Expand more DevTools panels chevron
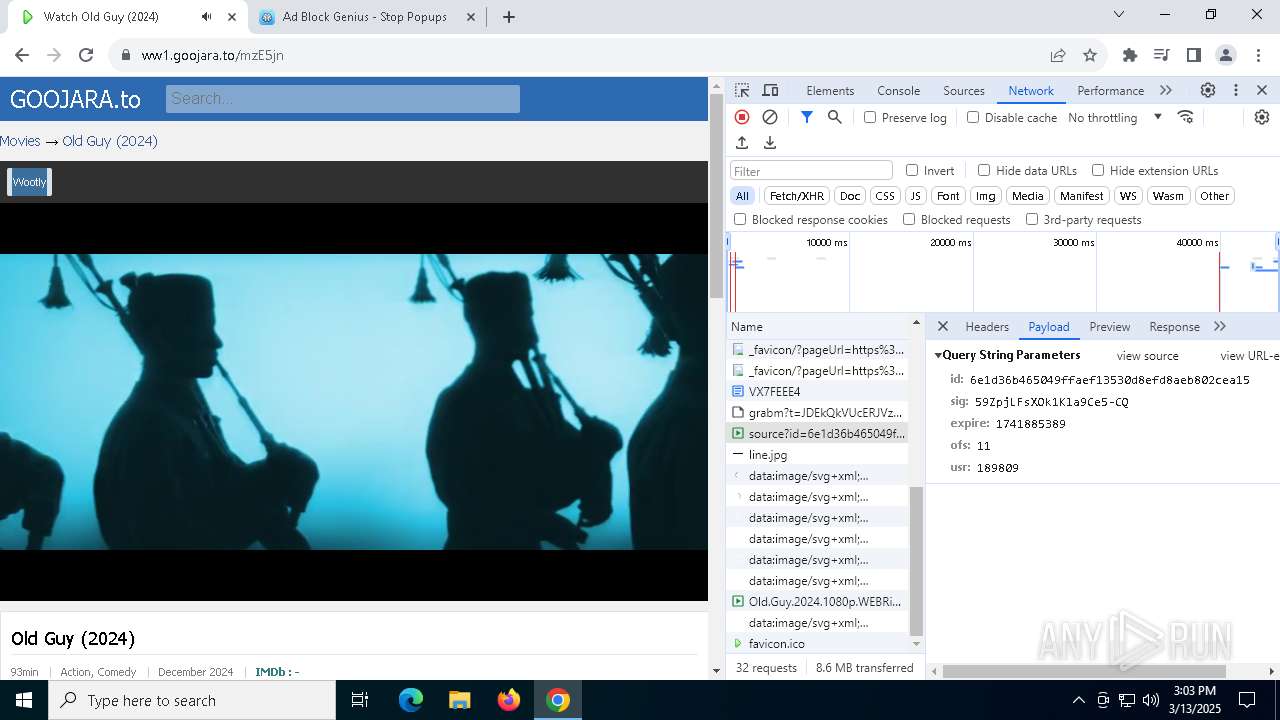This screenshot has height=720, width=1280. tap(1166, 90)
